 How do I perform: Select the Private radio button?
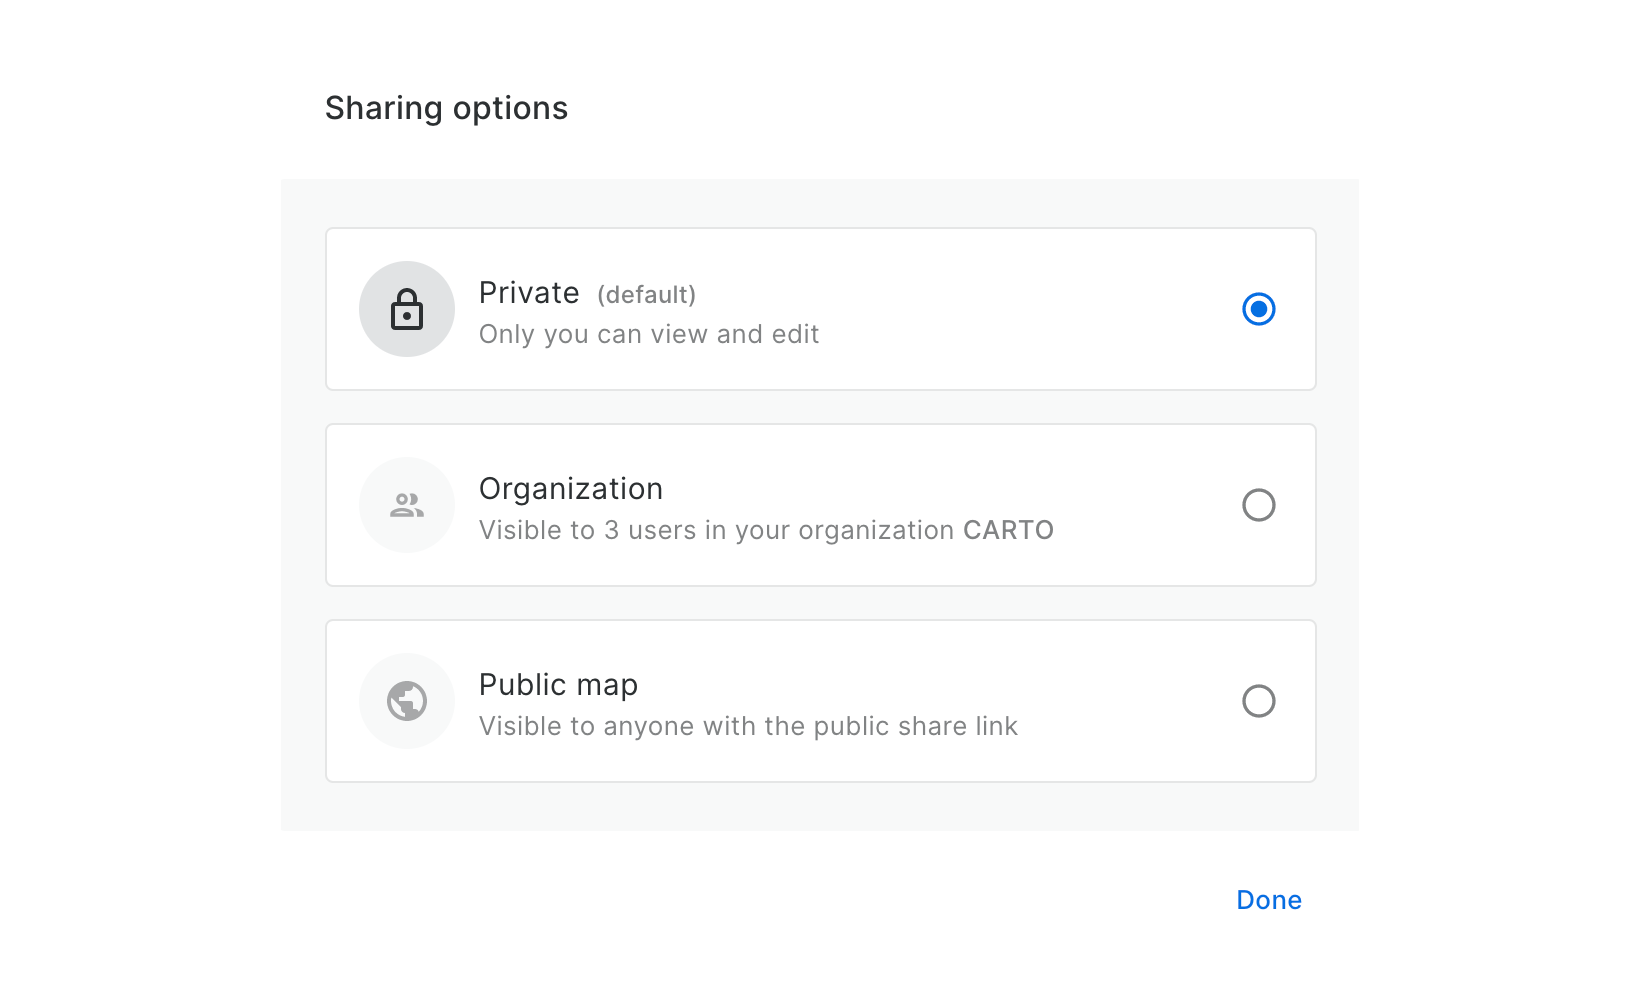[1258, 309]
